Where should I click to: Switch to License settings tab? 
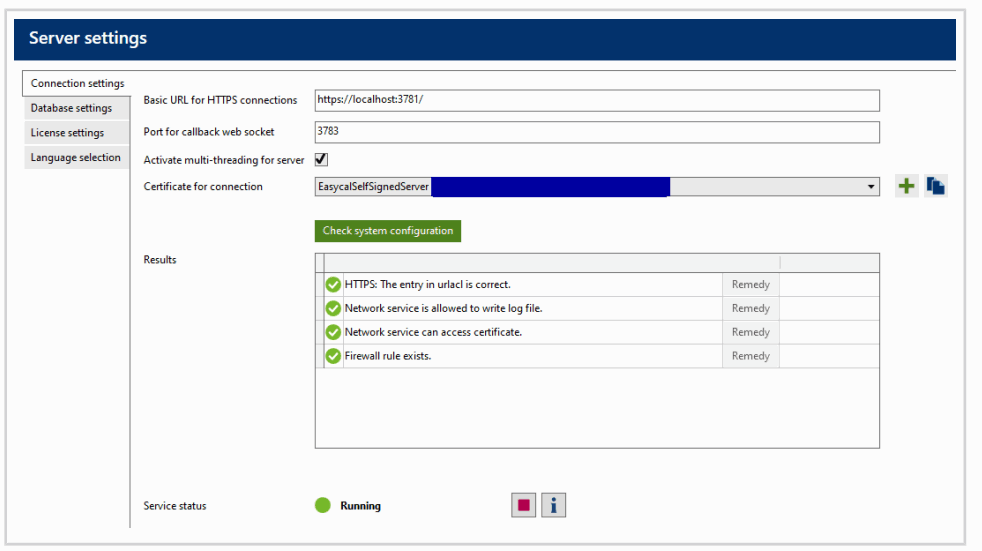tap(76, 133)
